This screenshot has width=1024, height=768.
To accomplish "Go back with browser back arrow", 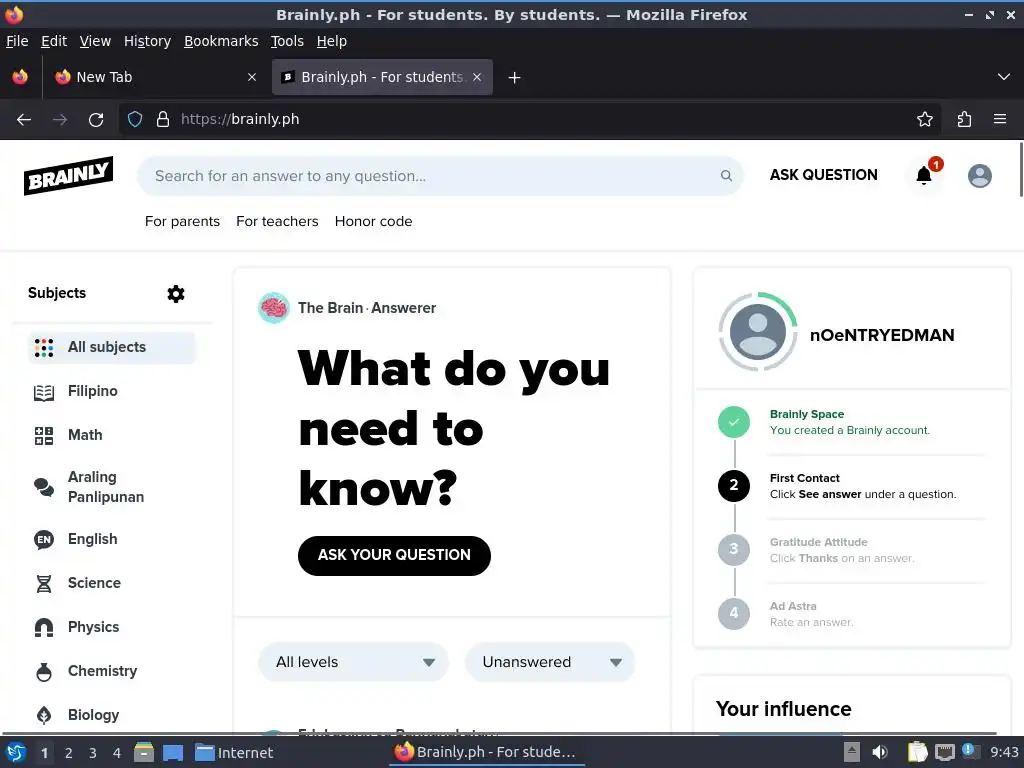I will (x=24, y=120).
